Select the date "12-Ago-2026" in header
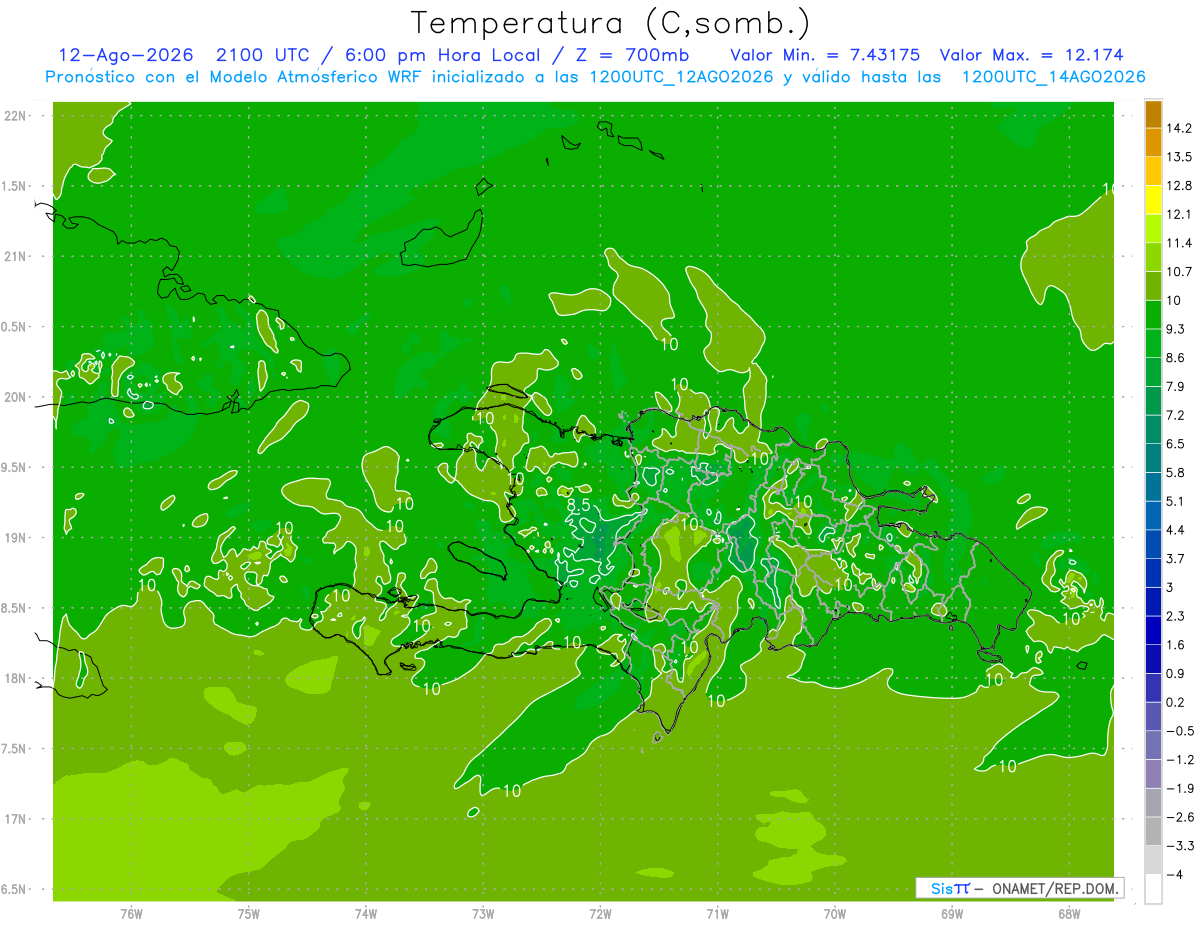The height and width of the screenshot is (927, 1200). coord(126,55)
